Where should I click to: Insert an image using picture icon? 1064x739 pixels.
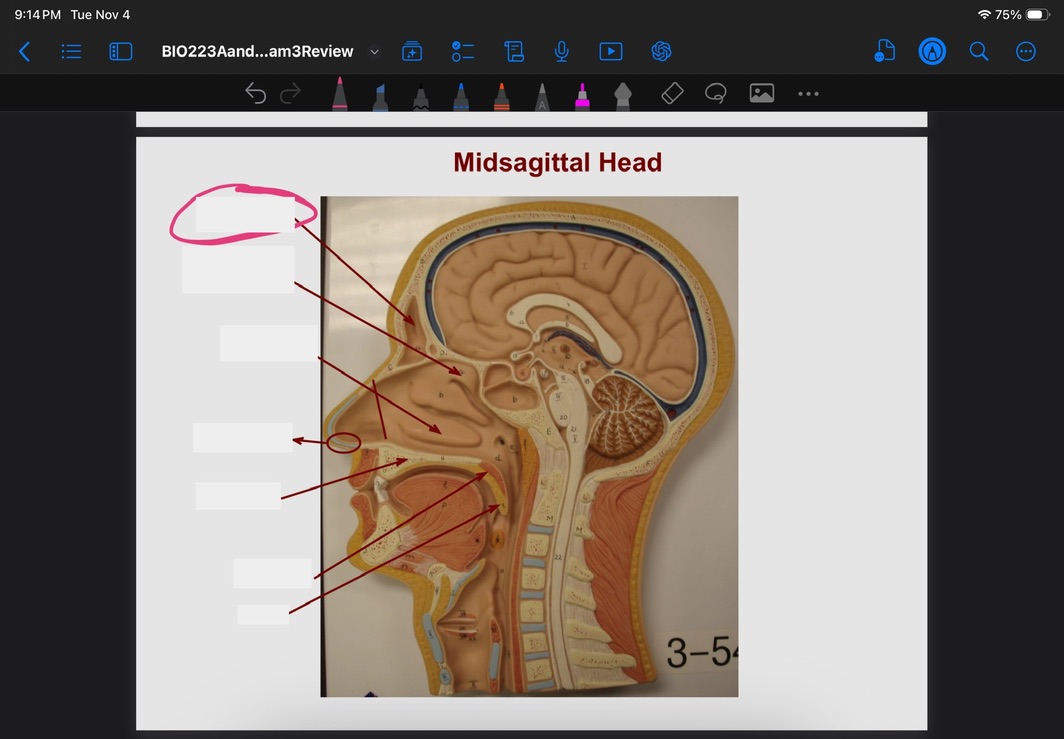pyautogui.click(x=762, y=93)
